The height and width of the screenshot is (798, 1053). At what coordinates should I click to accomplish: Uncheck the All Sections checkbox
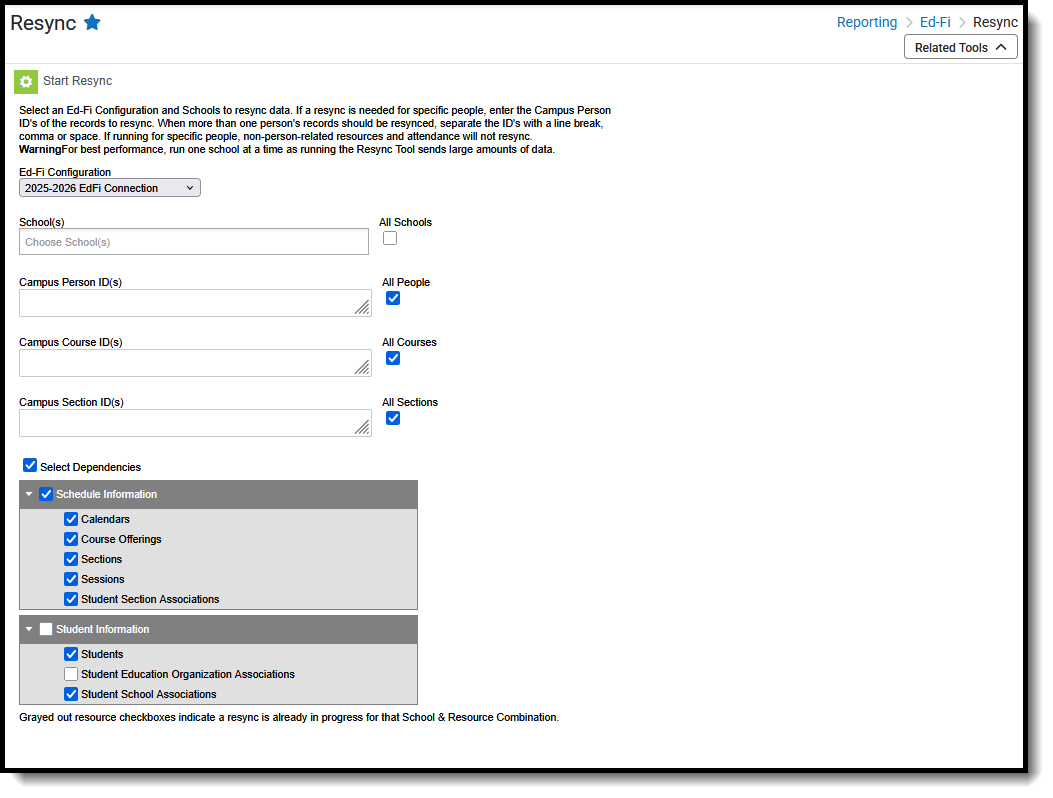click(x=393, y=418)
